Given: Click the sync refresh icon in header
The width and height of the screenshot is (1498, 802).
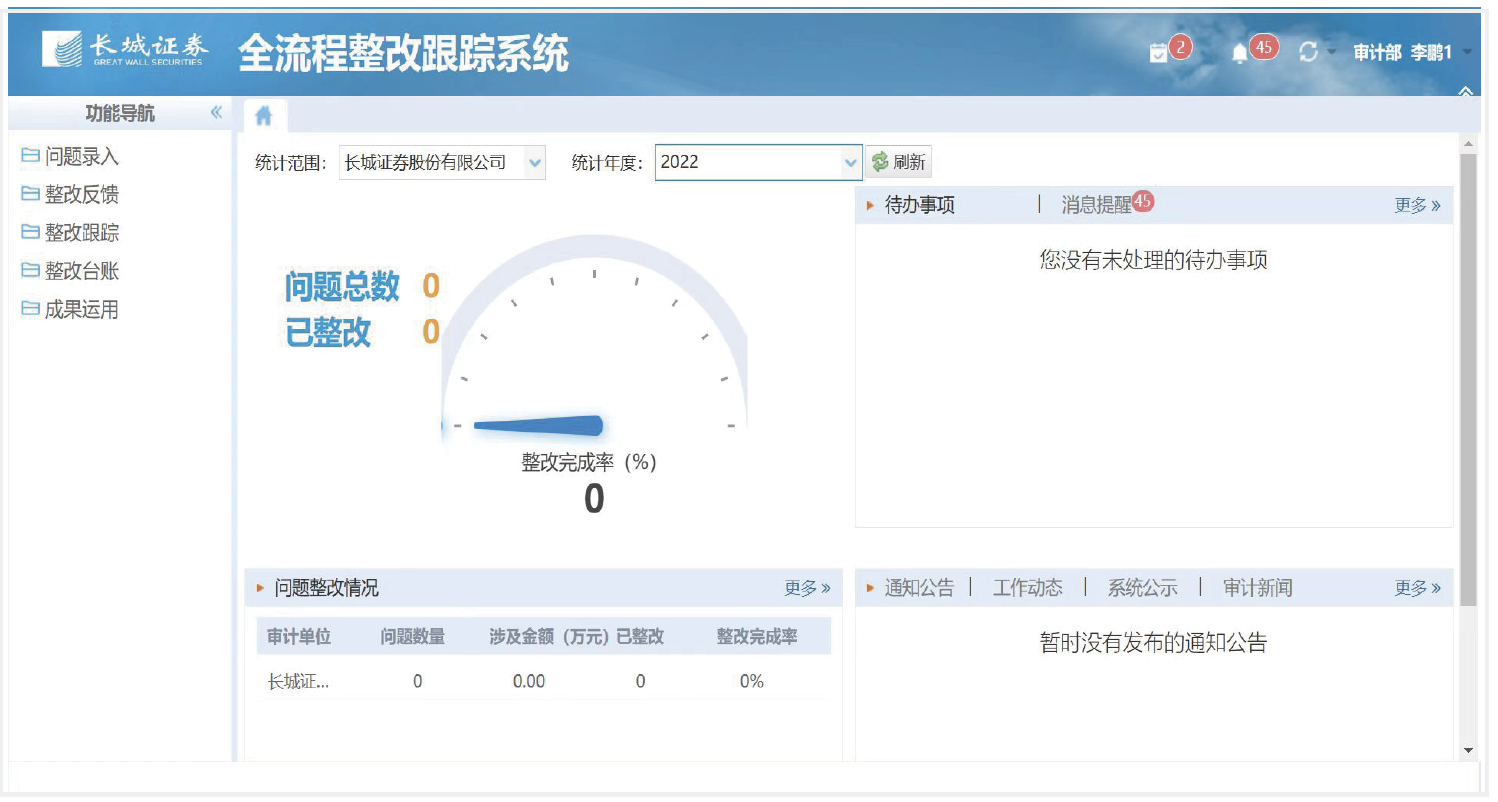Looking at the screenshot, I should coord(1308,52).
